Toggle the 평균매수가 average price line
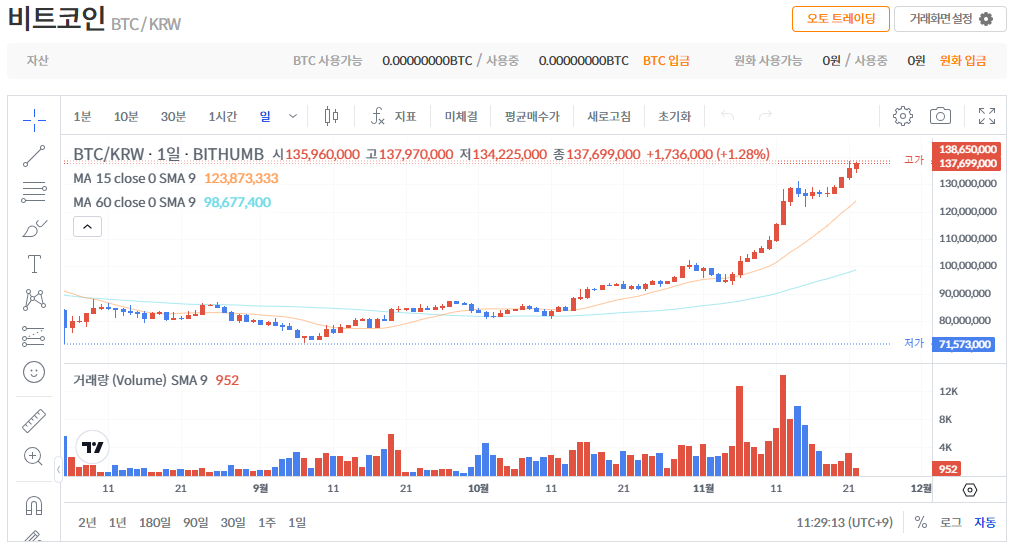Image resolution: width=1011 pixels, height=546 pixels. (x=532, y=116)
